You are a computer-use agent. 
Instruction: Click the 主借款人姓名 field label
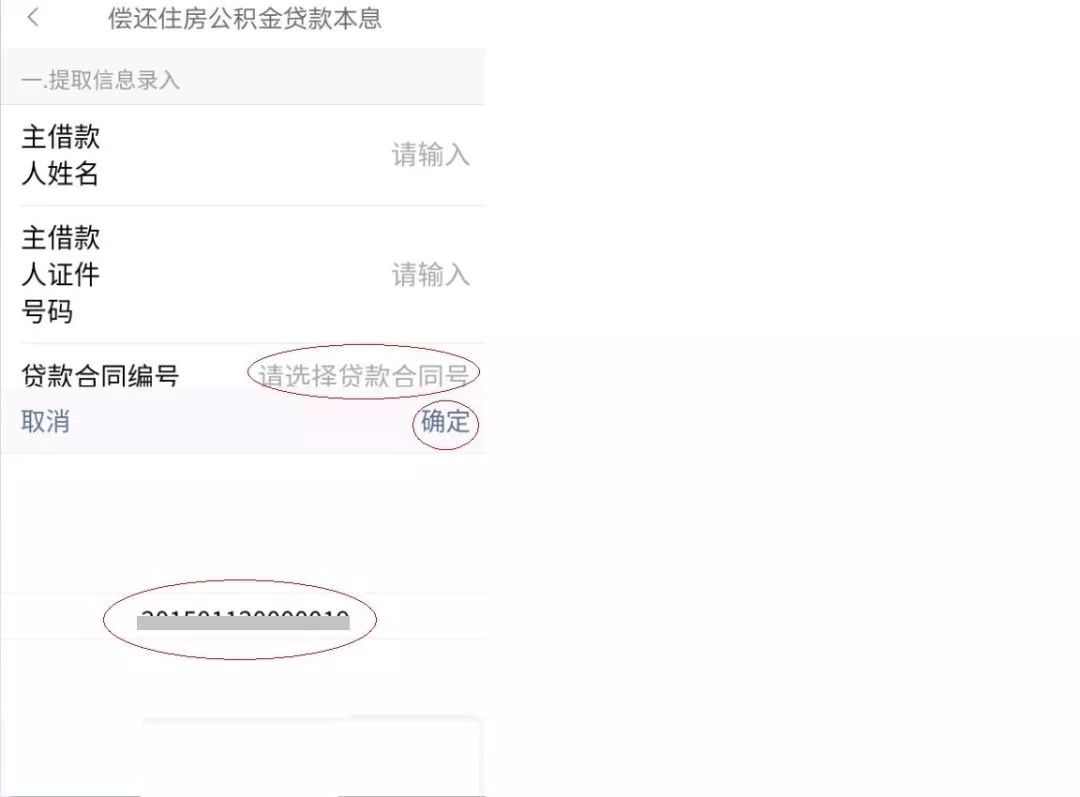click(x=61, y=155)
